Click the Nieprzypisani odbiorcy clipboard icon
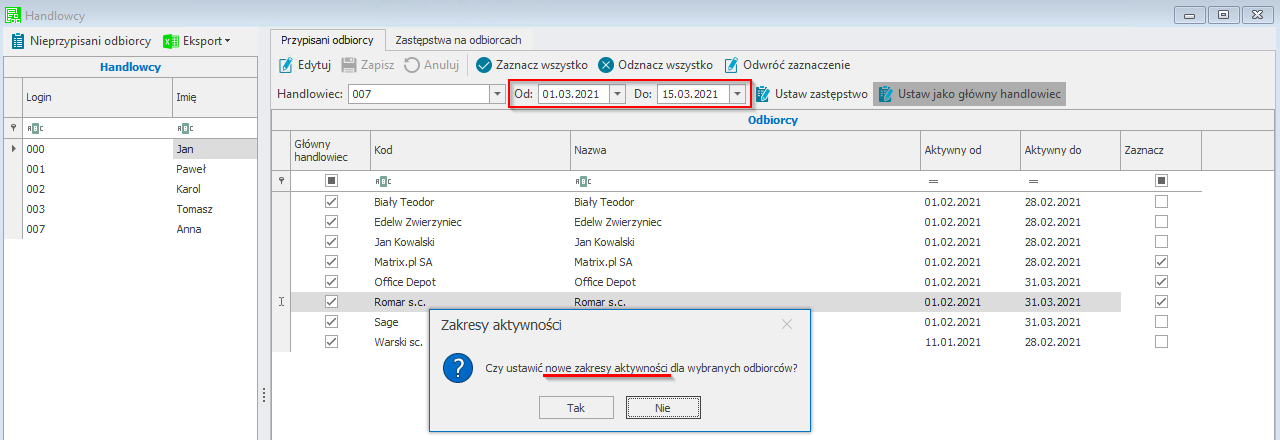Screen dimensions: 1280x440 coord(17,41)
